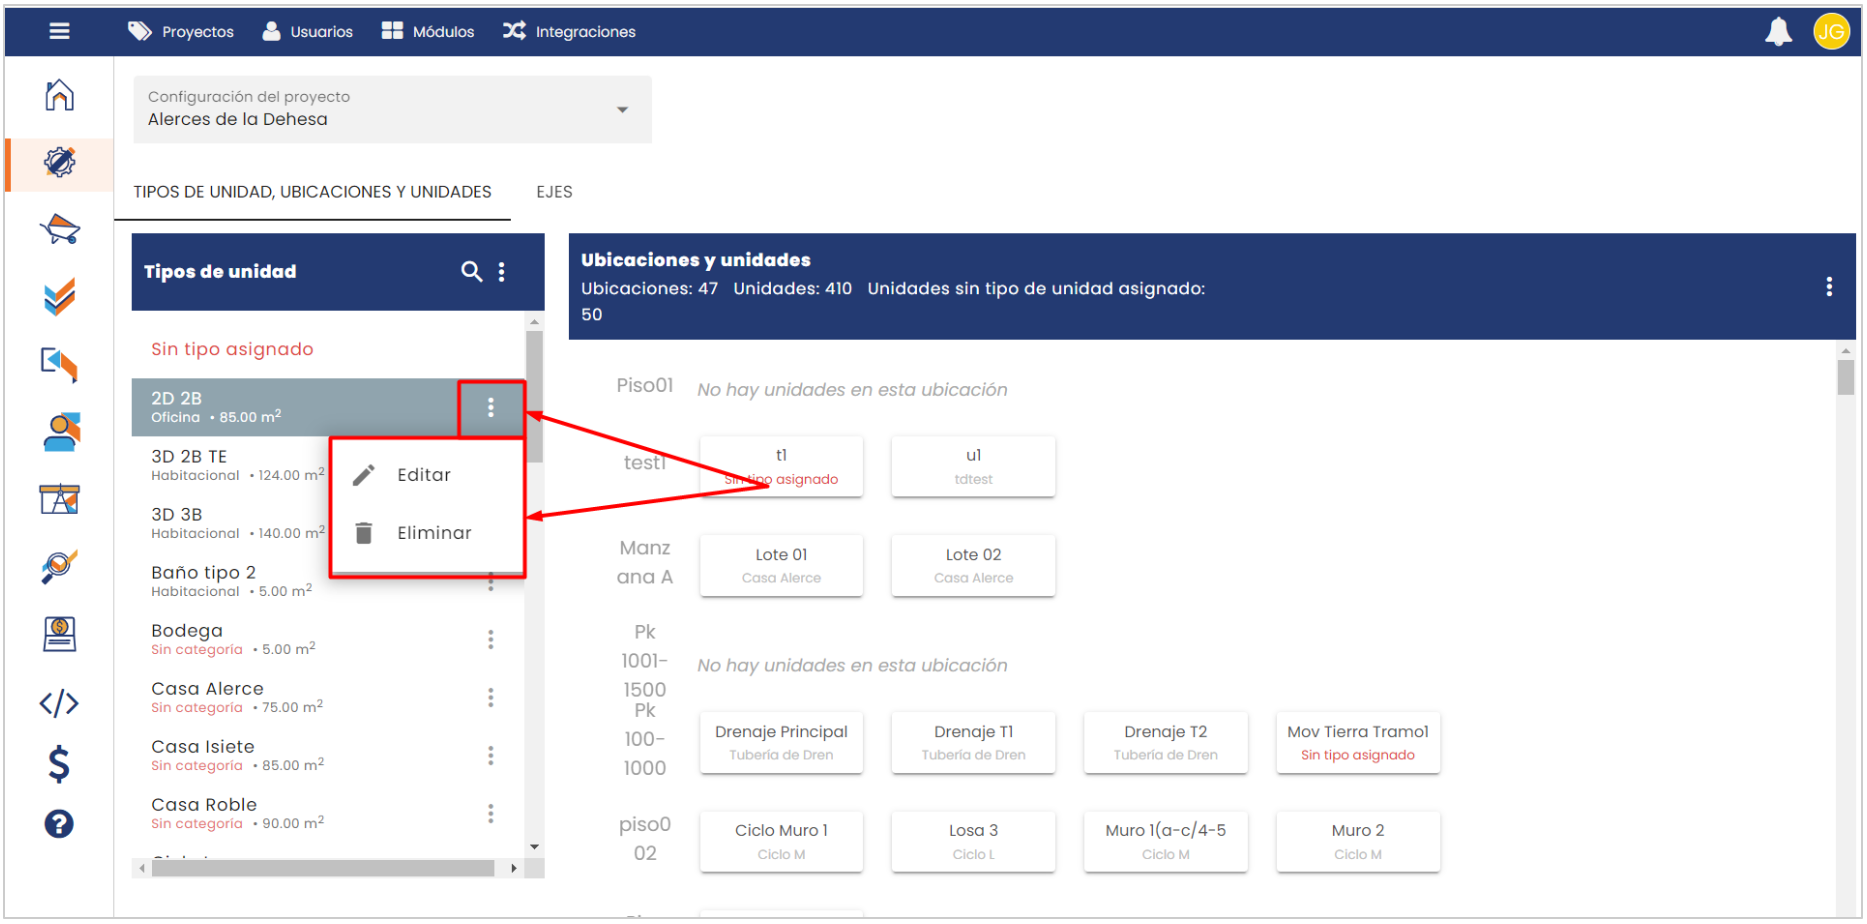
Task: Choose Eliminar in the context menu
Action: click(433, 533)
